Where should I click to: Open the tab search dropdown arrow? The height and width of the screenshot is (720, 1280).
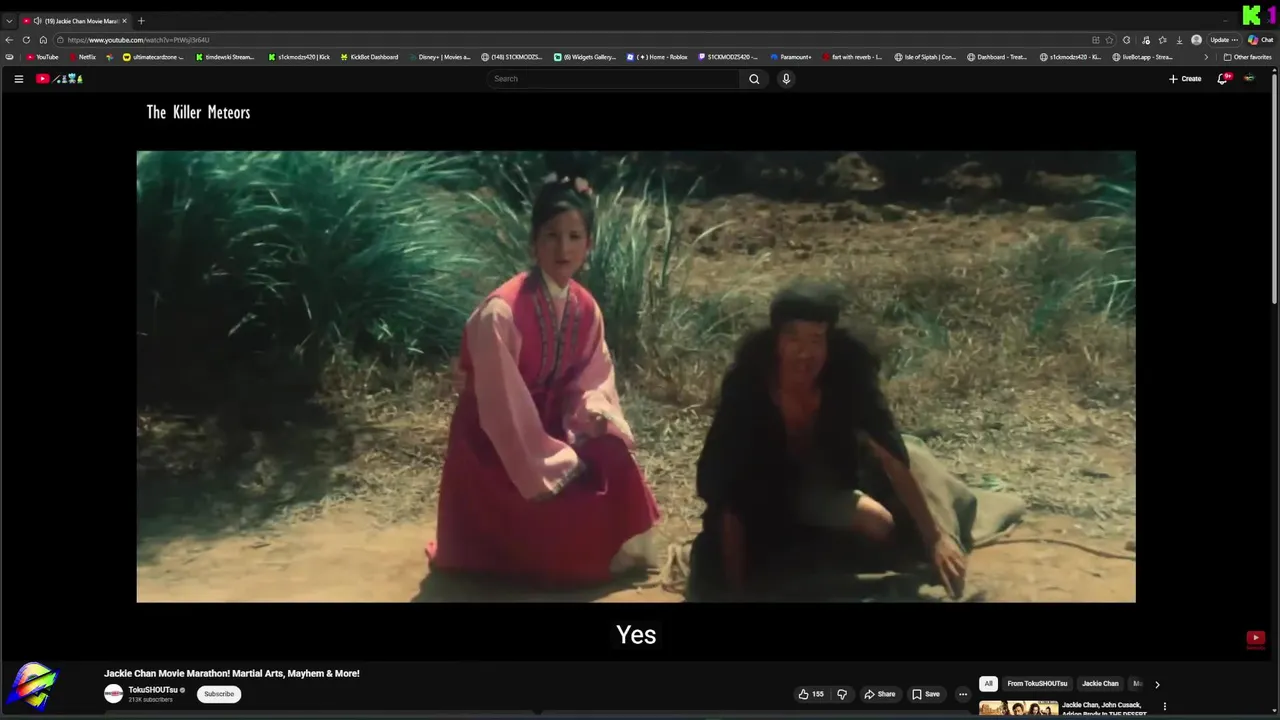(x=9, y=21)
